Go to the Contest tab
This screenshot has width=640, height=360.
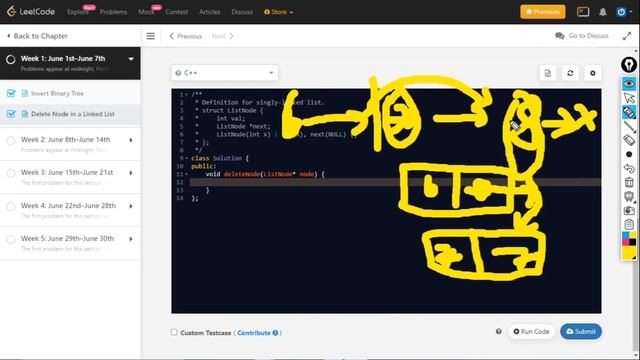[x=176, y=12]
